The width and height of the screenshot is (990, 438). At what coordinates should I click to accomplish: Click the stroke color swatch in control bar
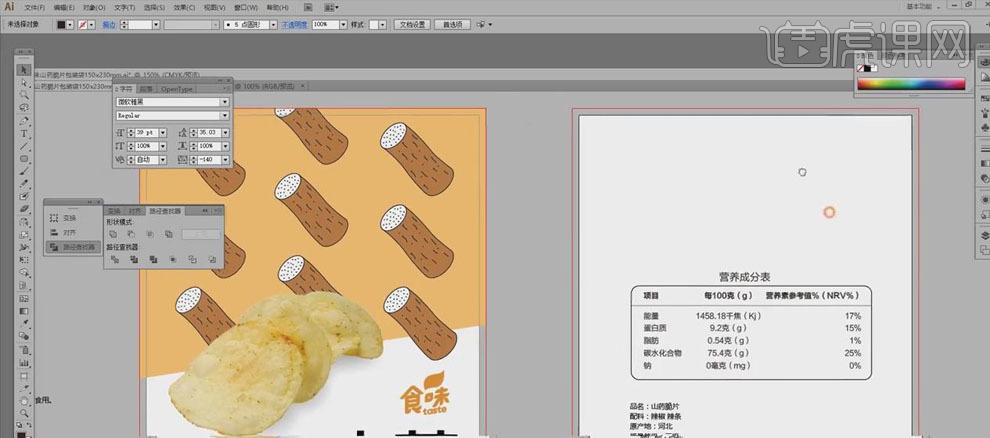pyautogui.click(x=82, y=25)
